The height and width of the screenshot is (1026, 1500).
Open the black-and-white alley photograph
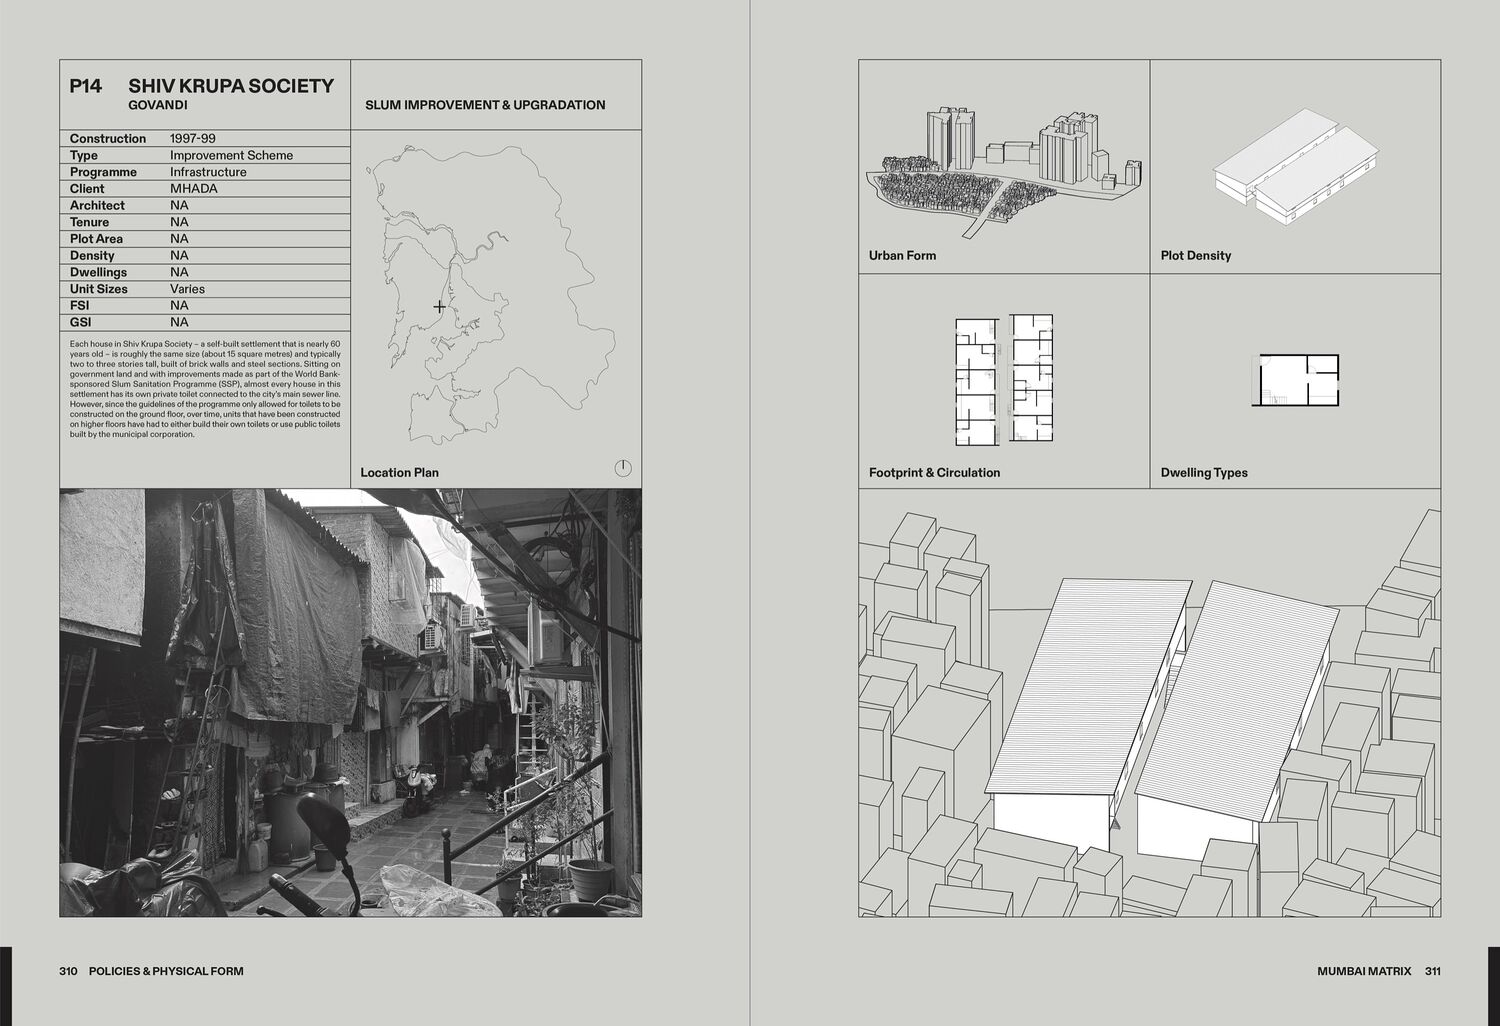pyautogui.click(x=351, y=703)
